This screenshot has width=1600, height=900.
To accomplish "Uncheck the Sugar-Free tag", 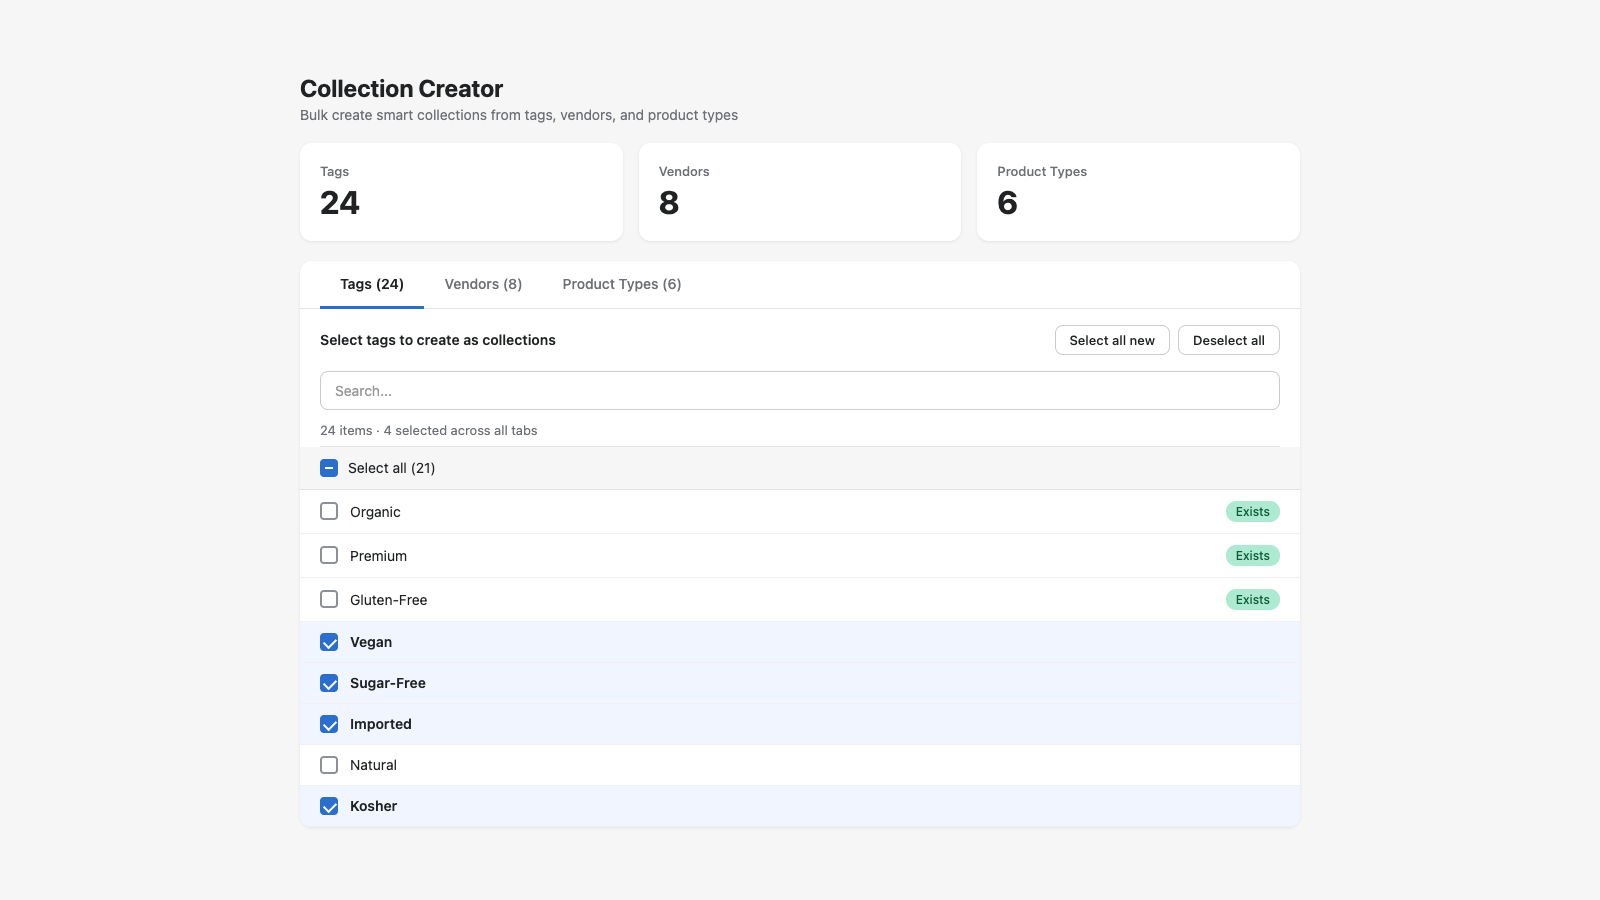I will [329, 683].
